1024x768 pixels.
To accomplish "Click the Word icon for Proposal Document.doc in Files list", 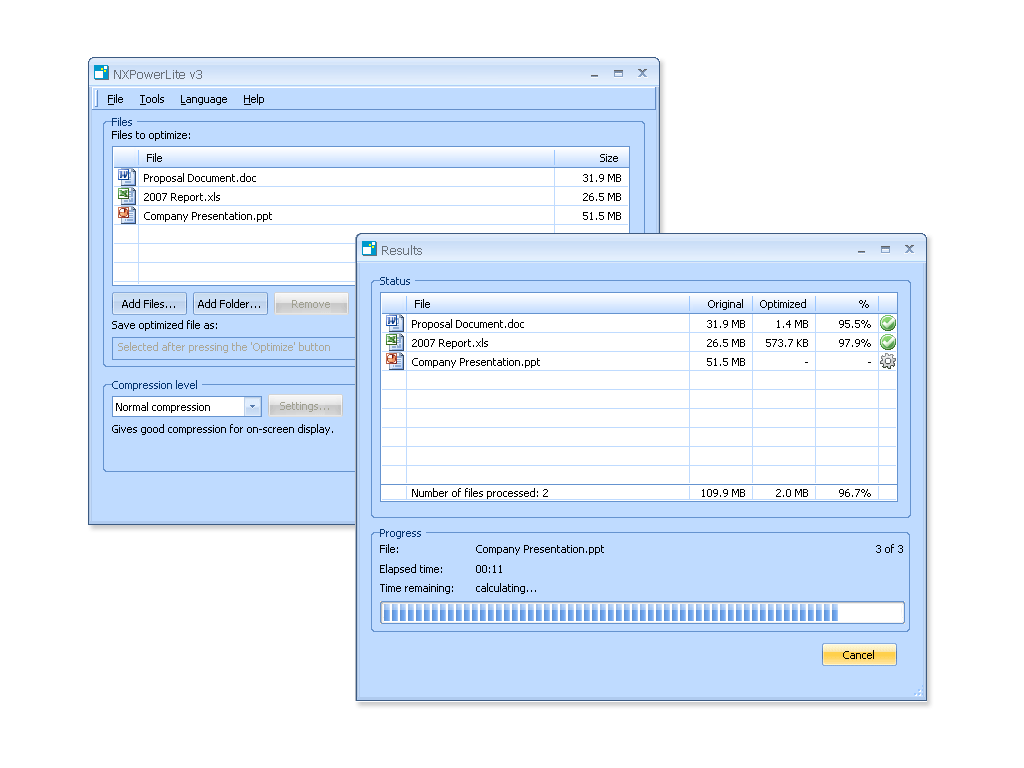I will (x=126, y=177).
